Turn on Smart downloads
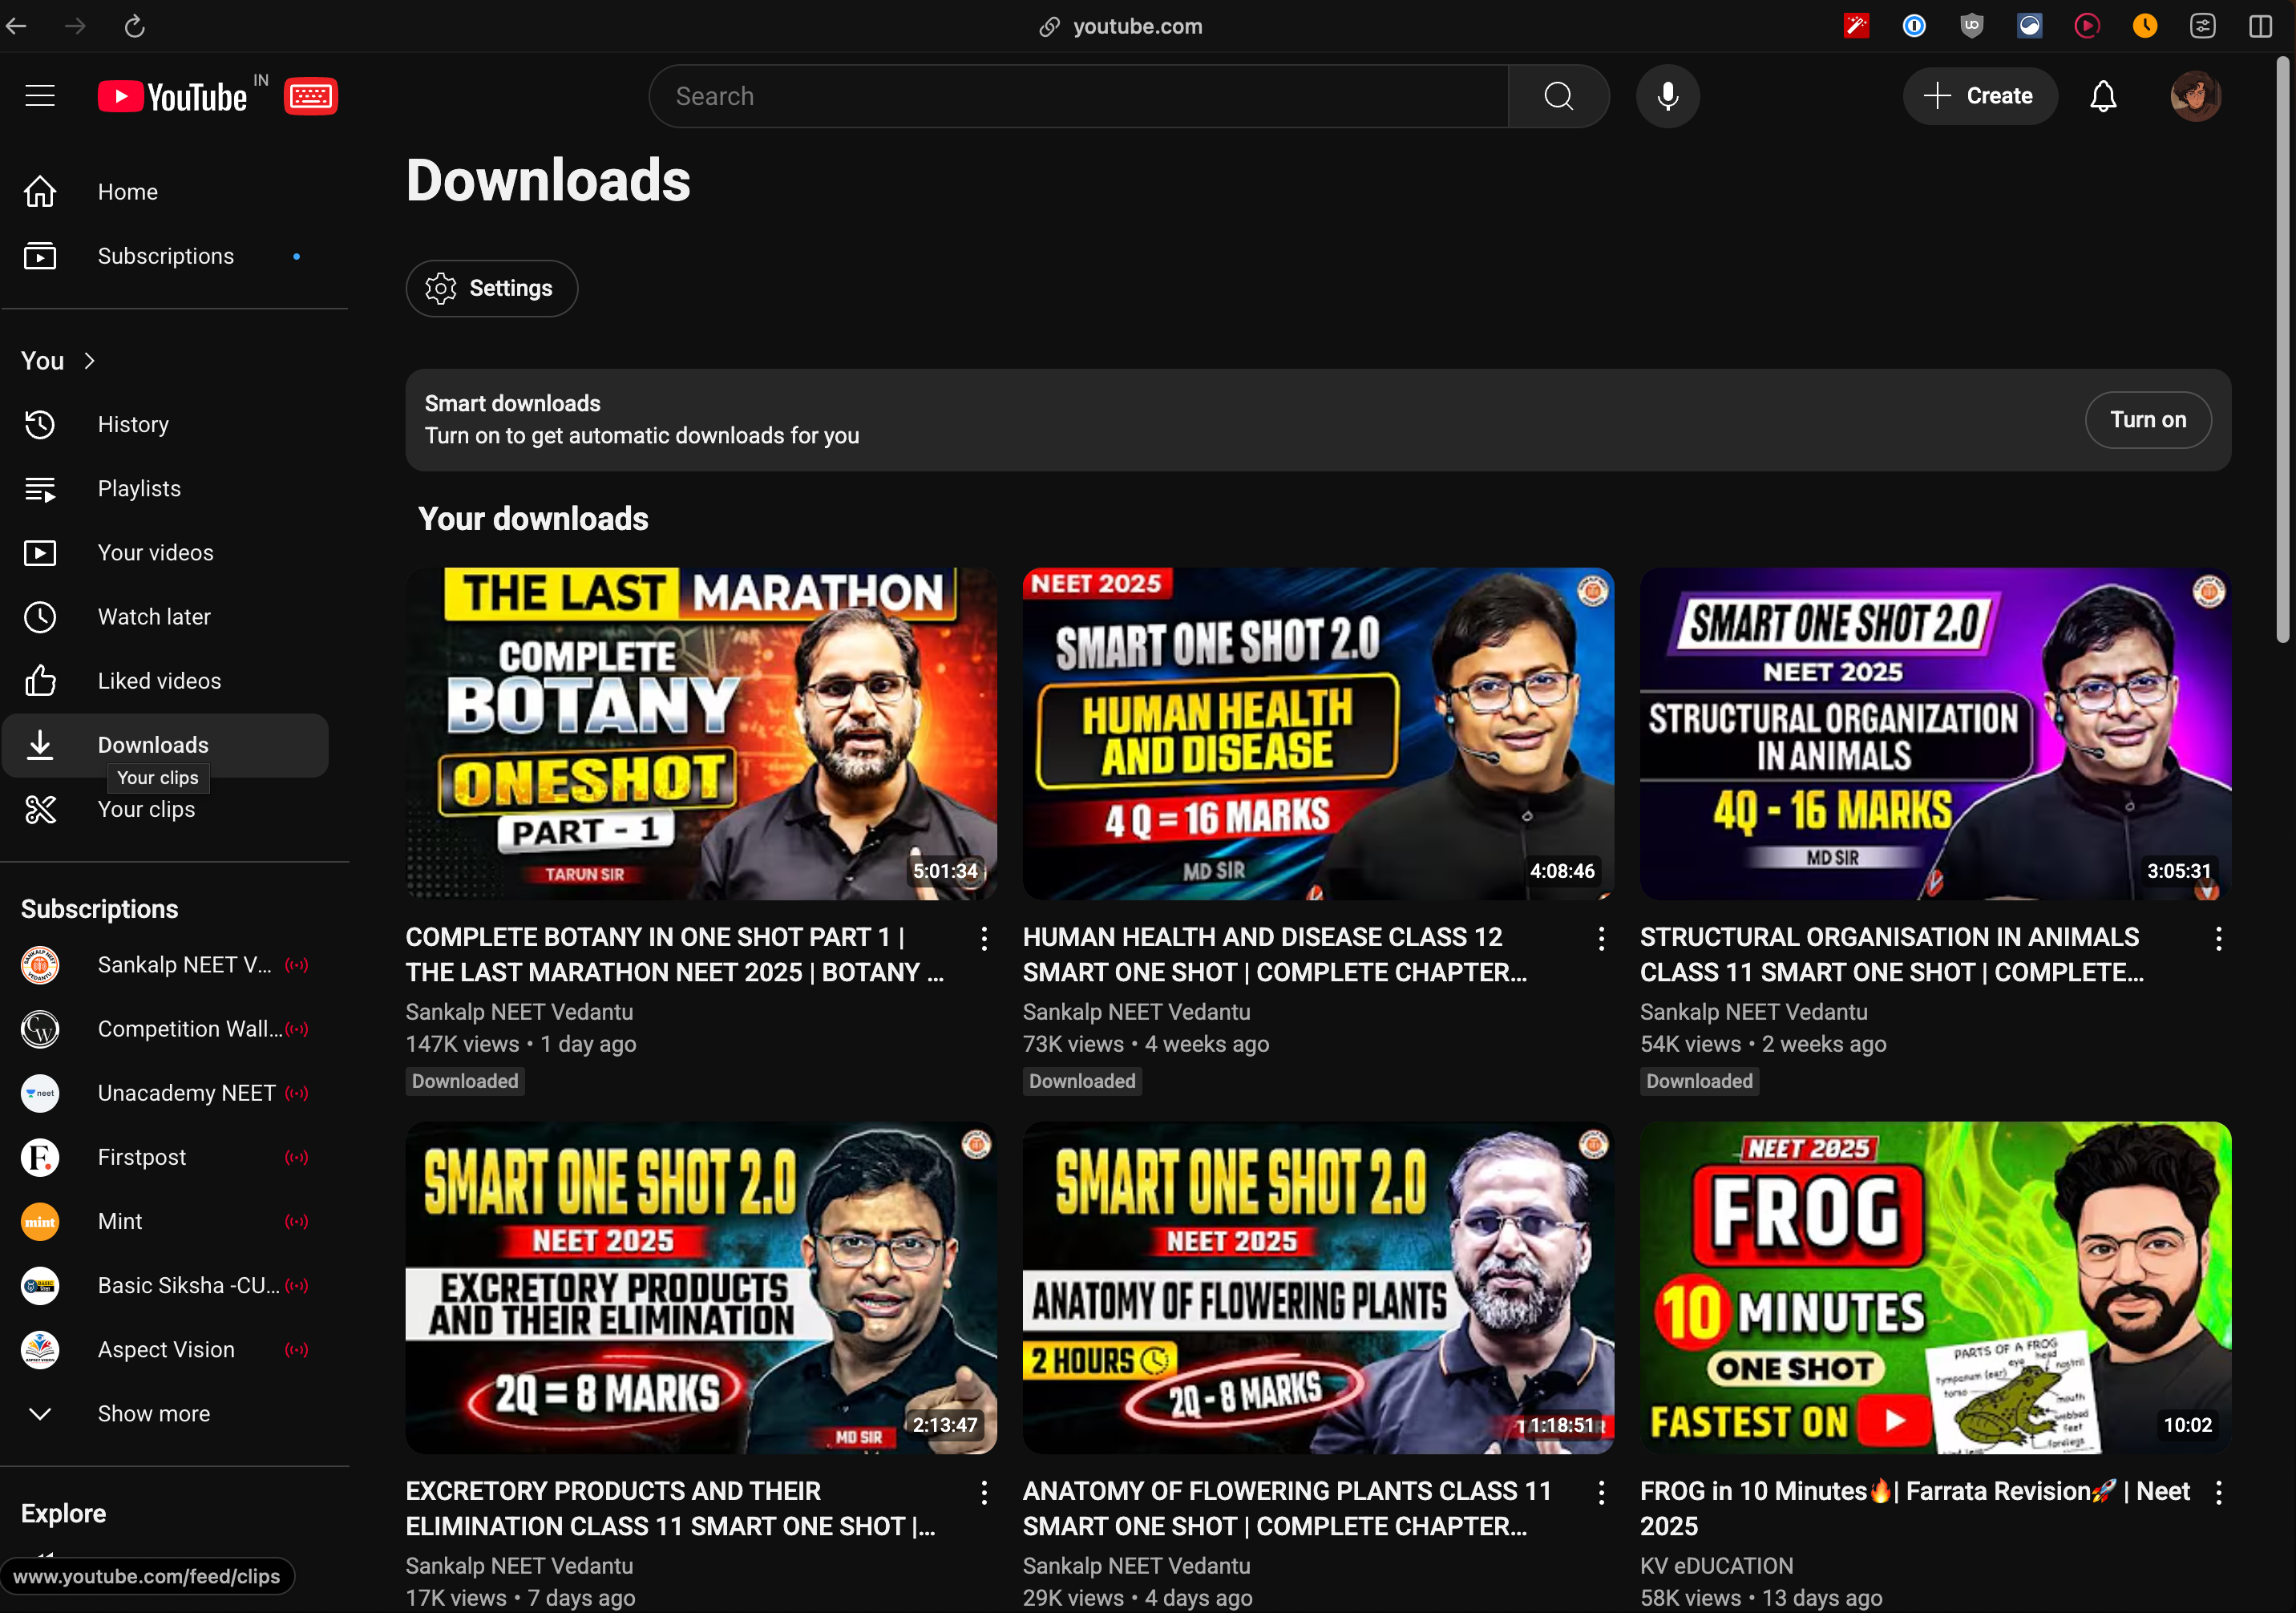 click(x=2147, y=420)
